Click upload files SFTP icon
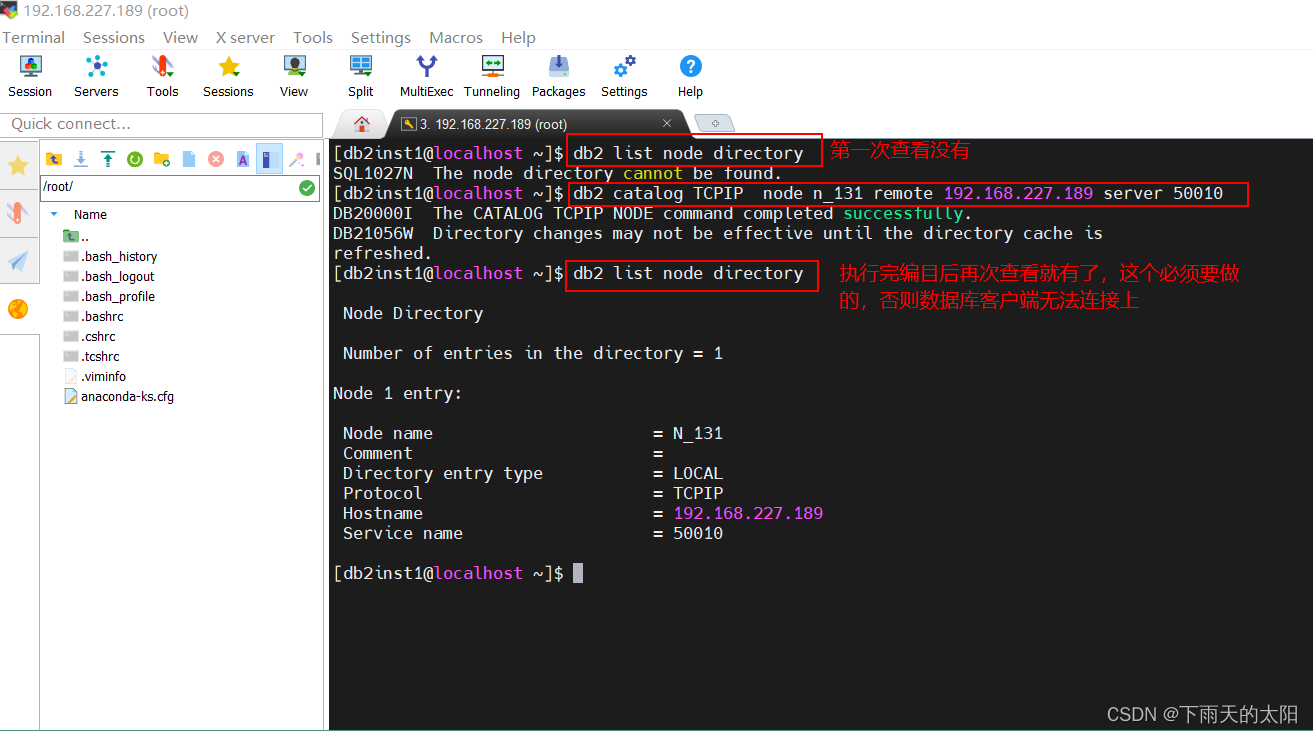Viewport: 1313px width, 734px height. pos(108,159)
